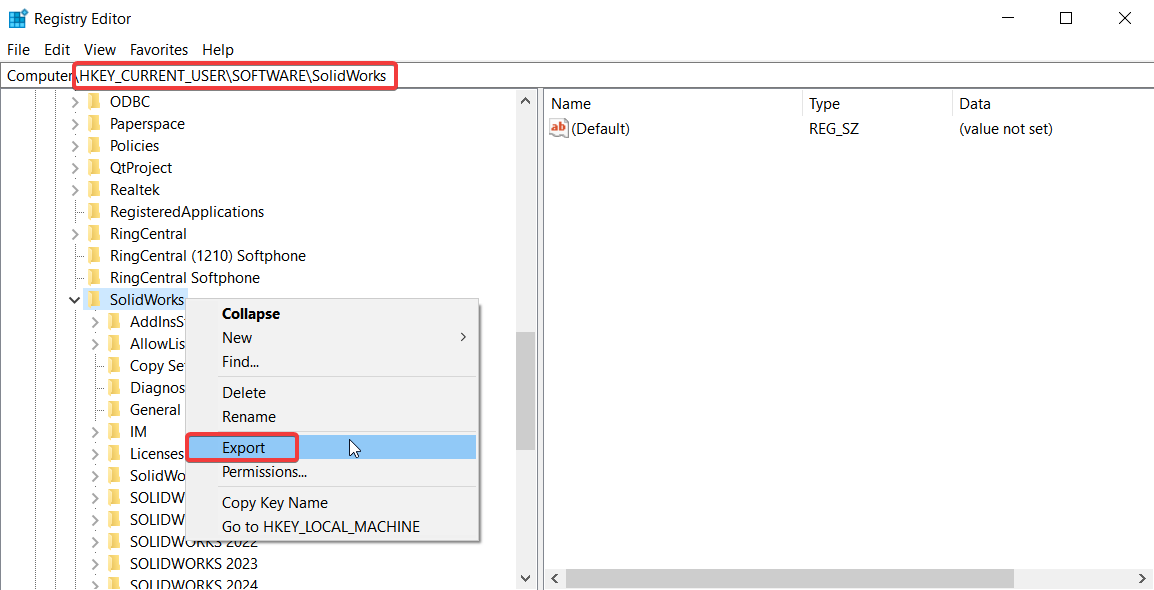The width and height of the screenshot is (1154, 590).
Task: Choose Collapse in the context menu
Action: coord(332,313)
